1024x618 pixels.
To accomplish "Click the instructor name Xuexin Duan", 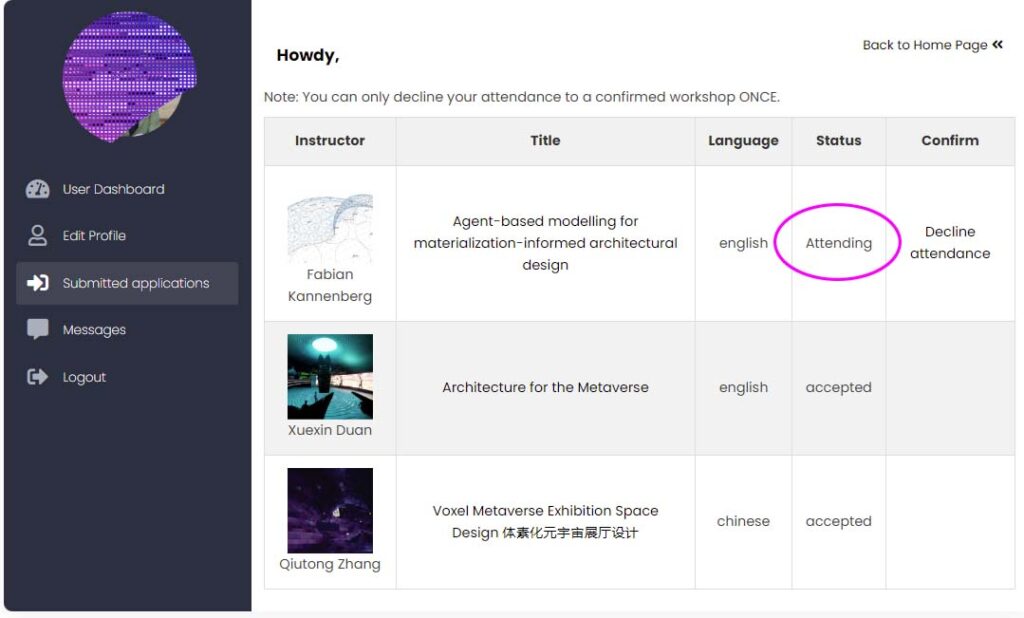I will 330,430.
